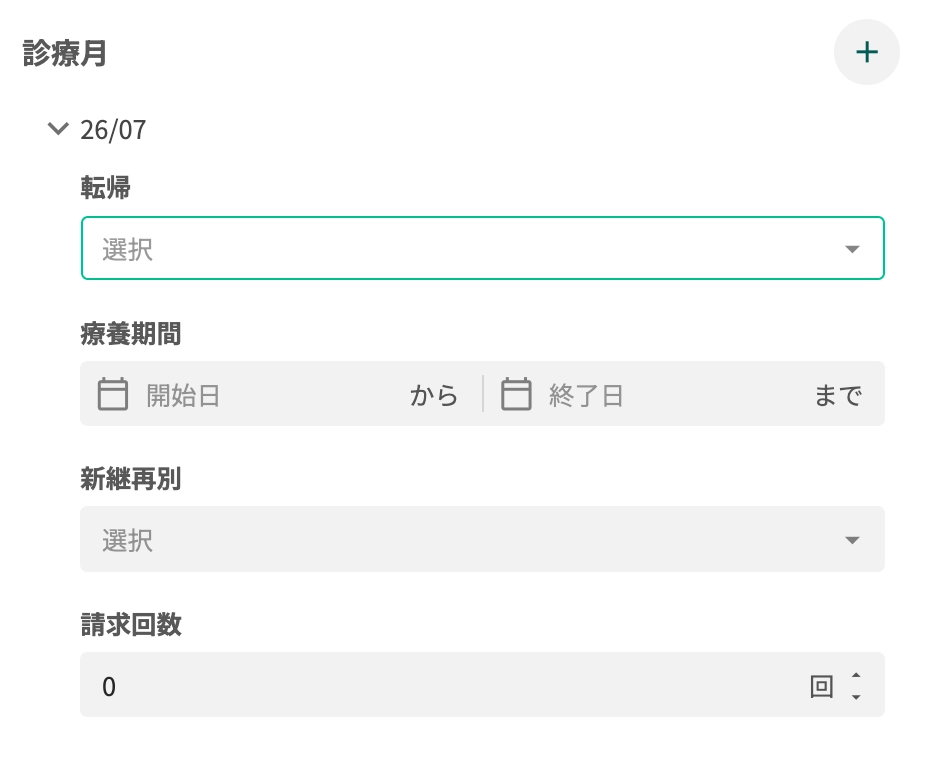
Task: Open calendar icon for 終了日
Action: point(516,394)
